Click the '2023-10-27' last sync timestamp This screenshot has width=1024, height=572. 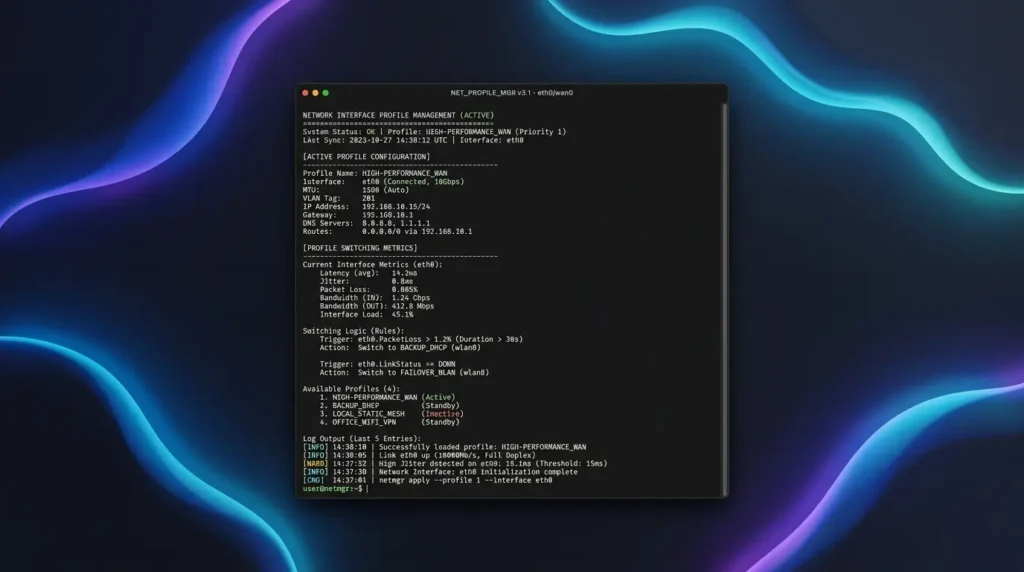tap(370, 140)
